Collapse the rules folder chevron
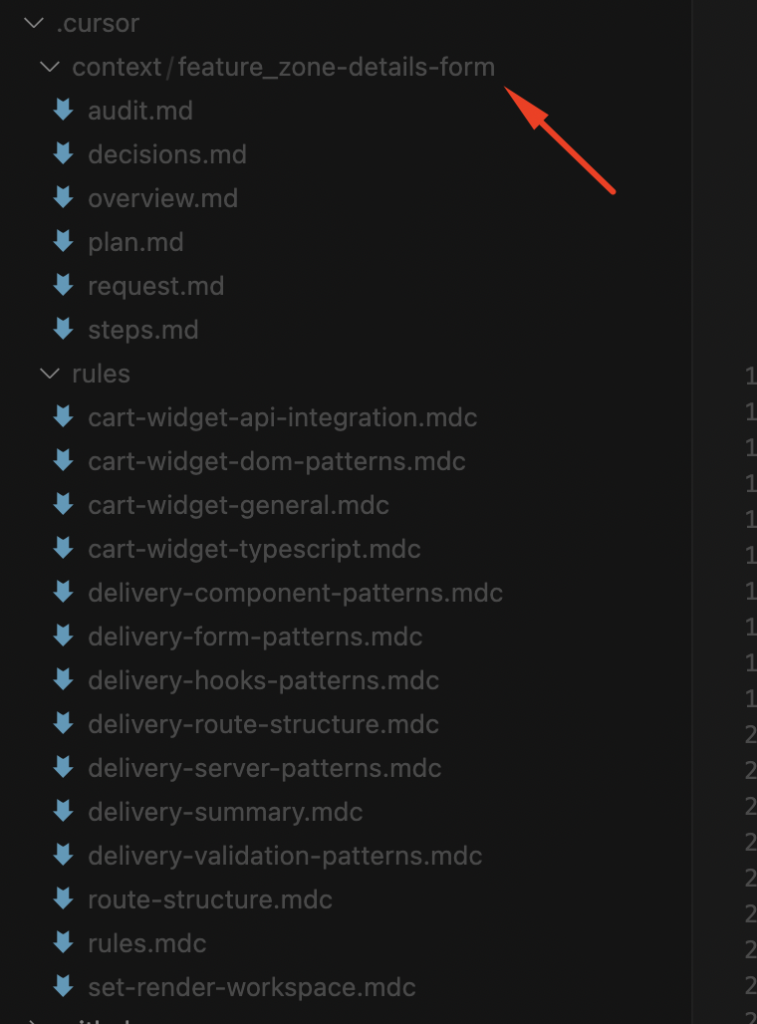This screenshot has width=757, height=1024. 49,374
